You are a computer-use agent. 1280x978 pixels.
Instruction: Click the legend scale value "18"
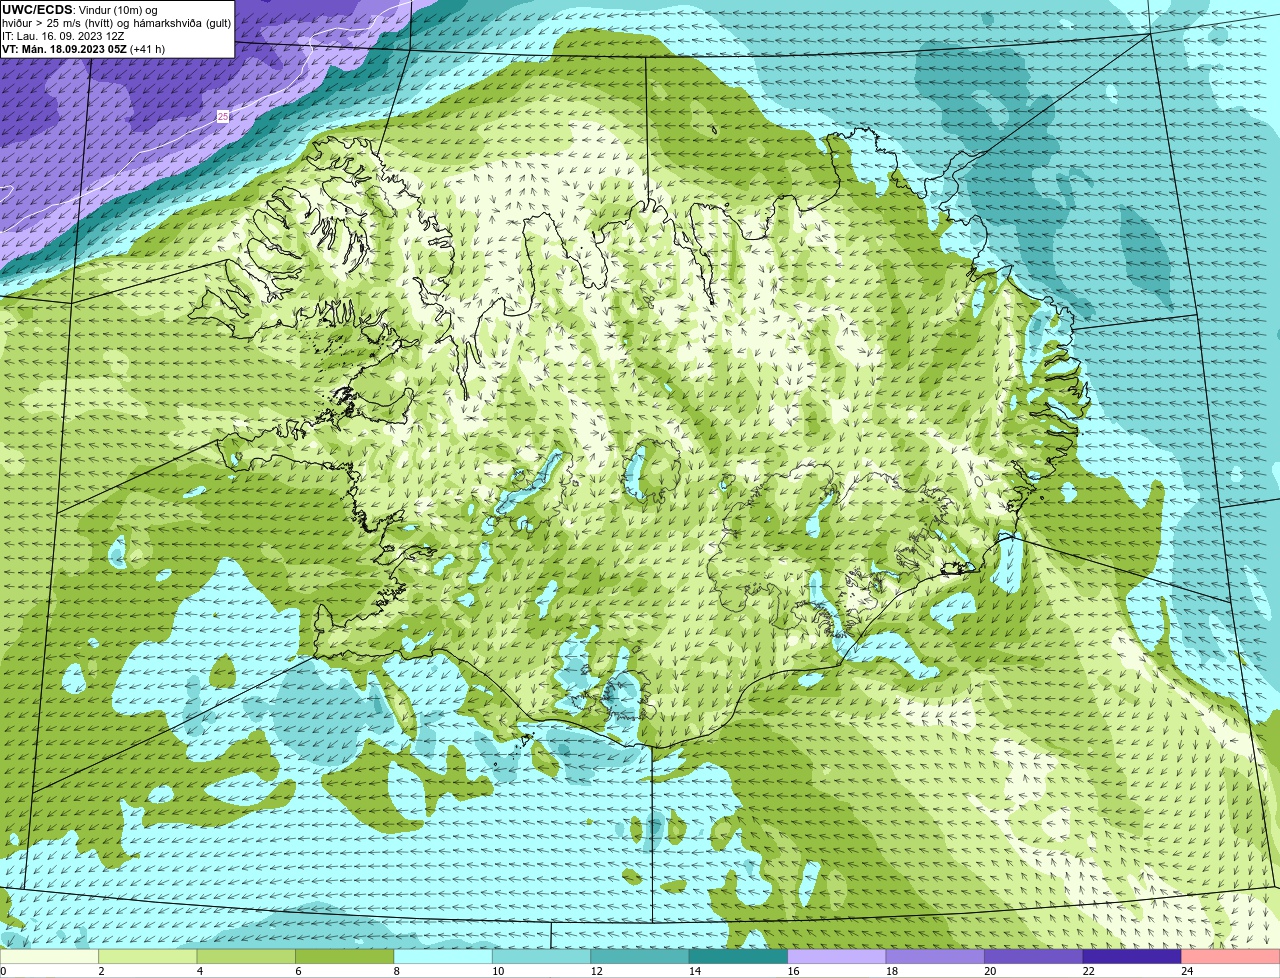click(892, 971)
